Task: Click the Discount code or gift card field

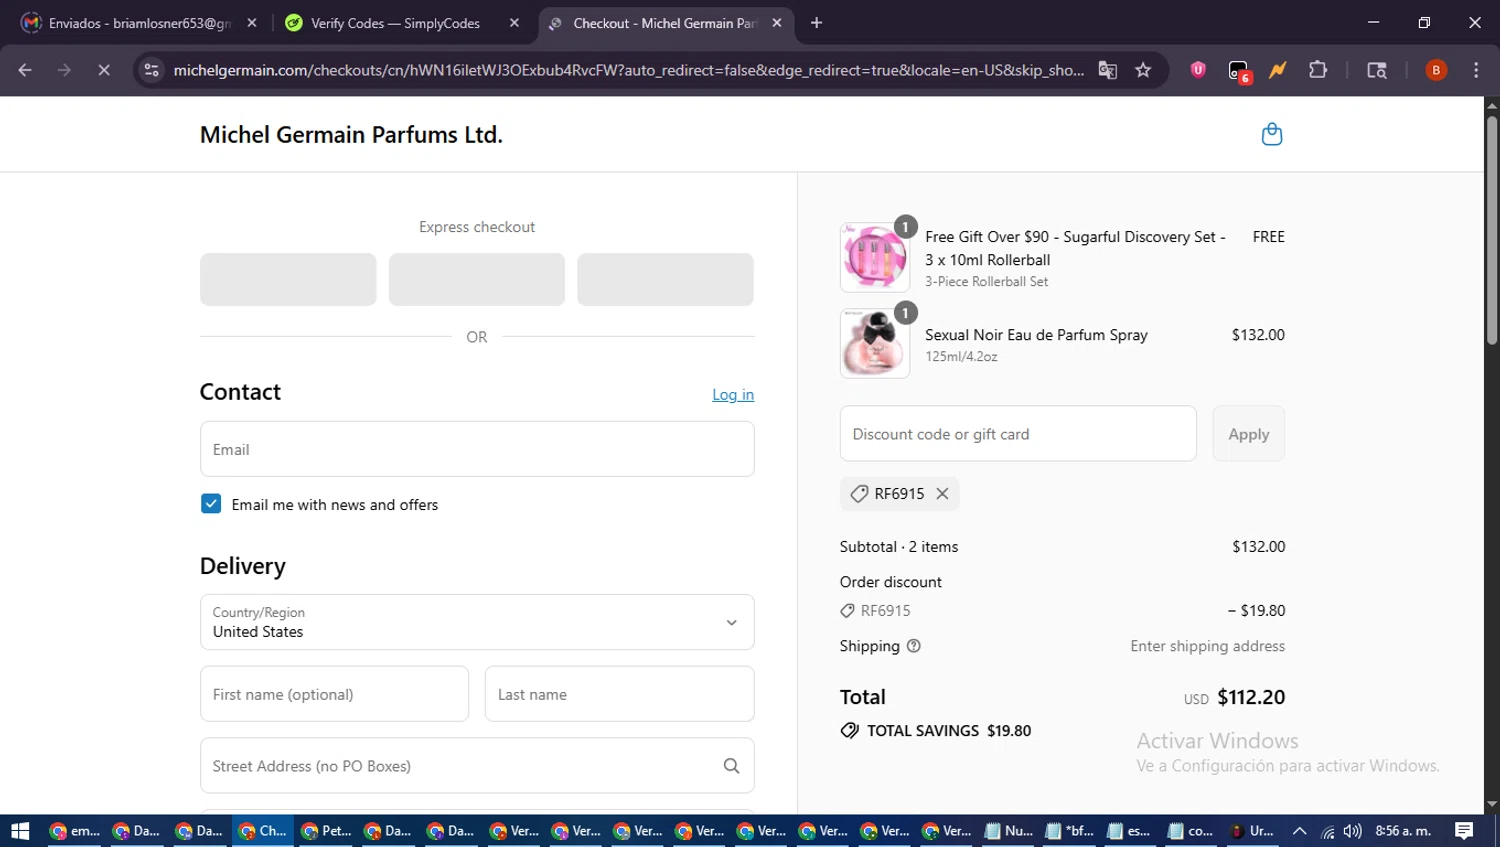Action: tap(1018, 434)
